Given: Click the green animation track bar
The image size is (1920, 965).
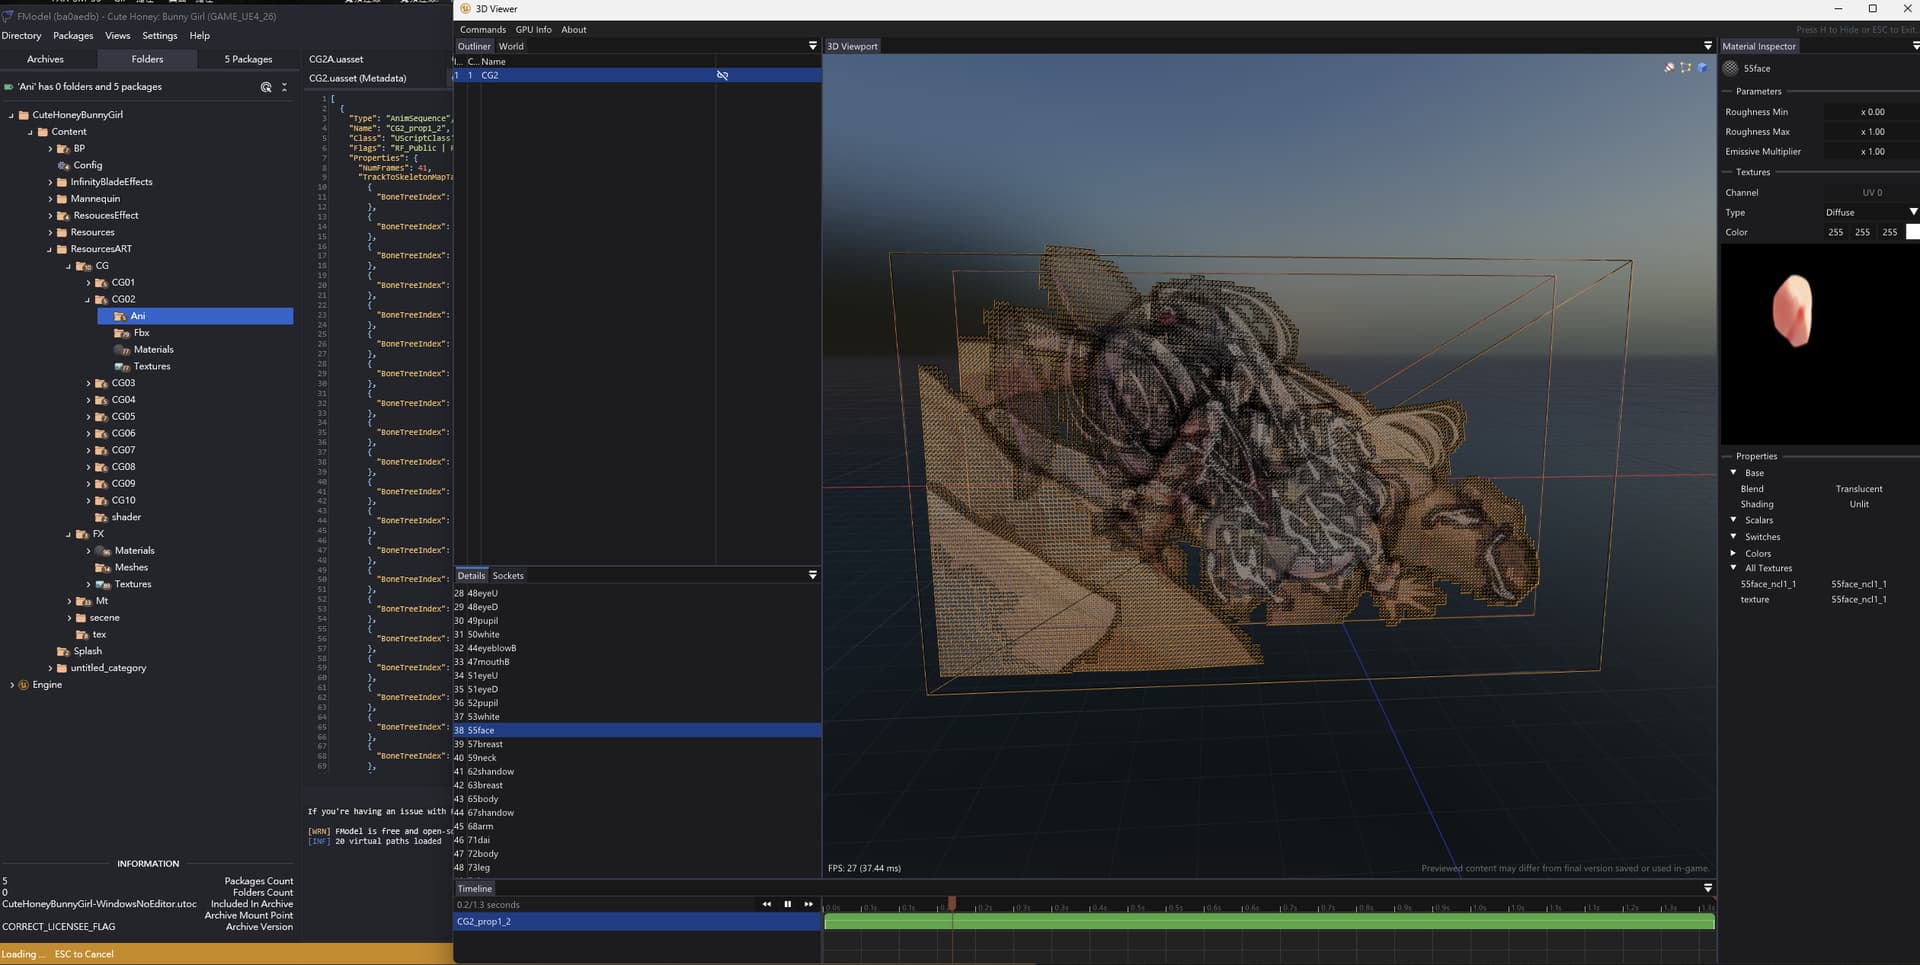Looking at the screenshot, I should point(1269,921).
